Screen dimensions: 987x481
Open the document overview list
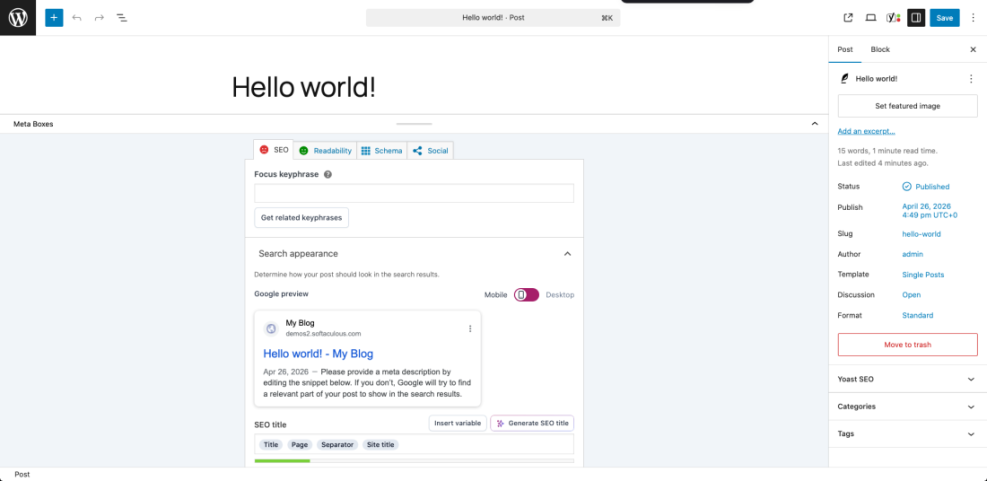tap(121, 18)
